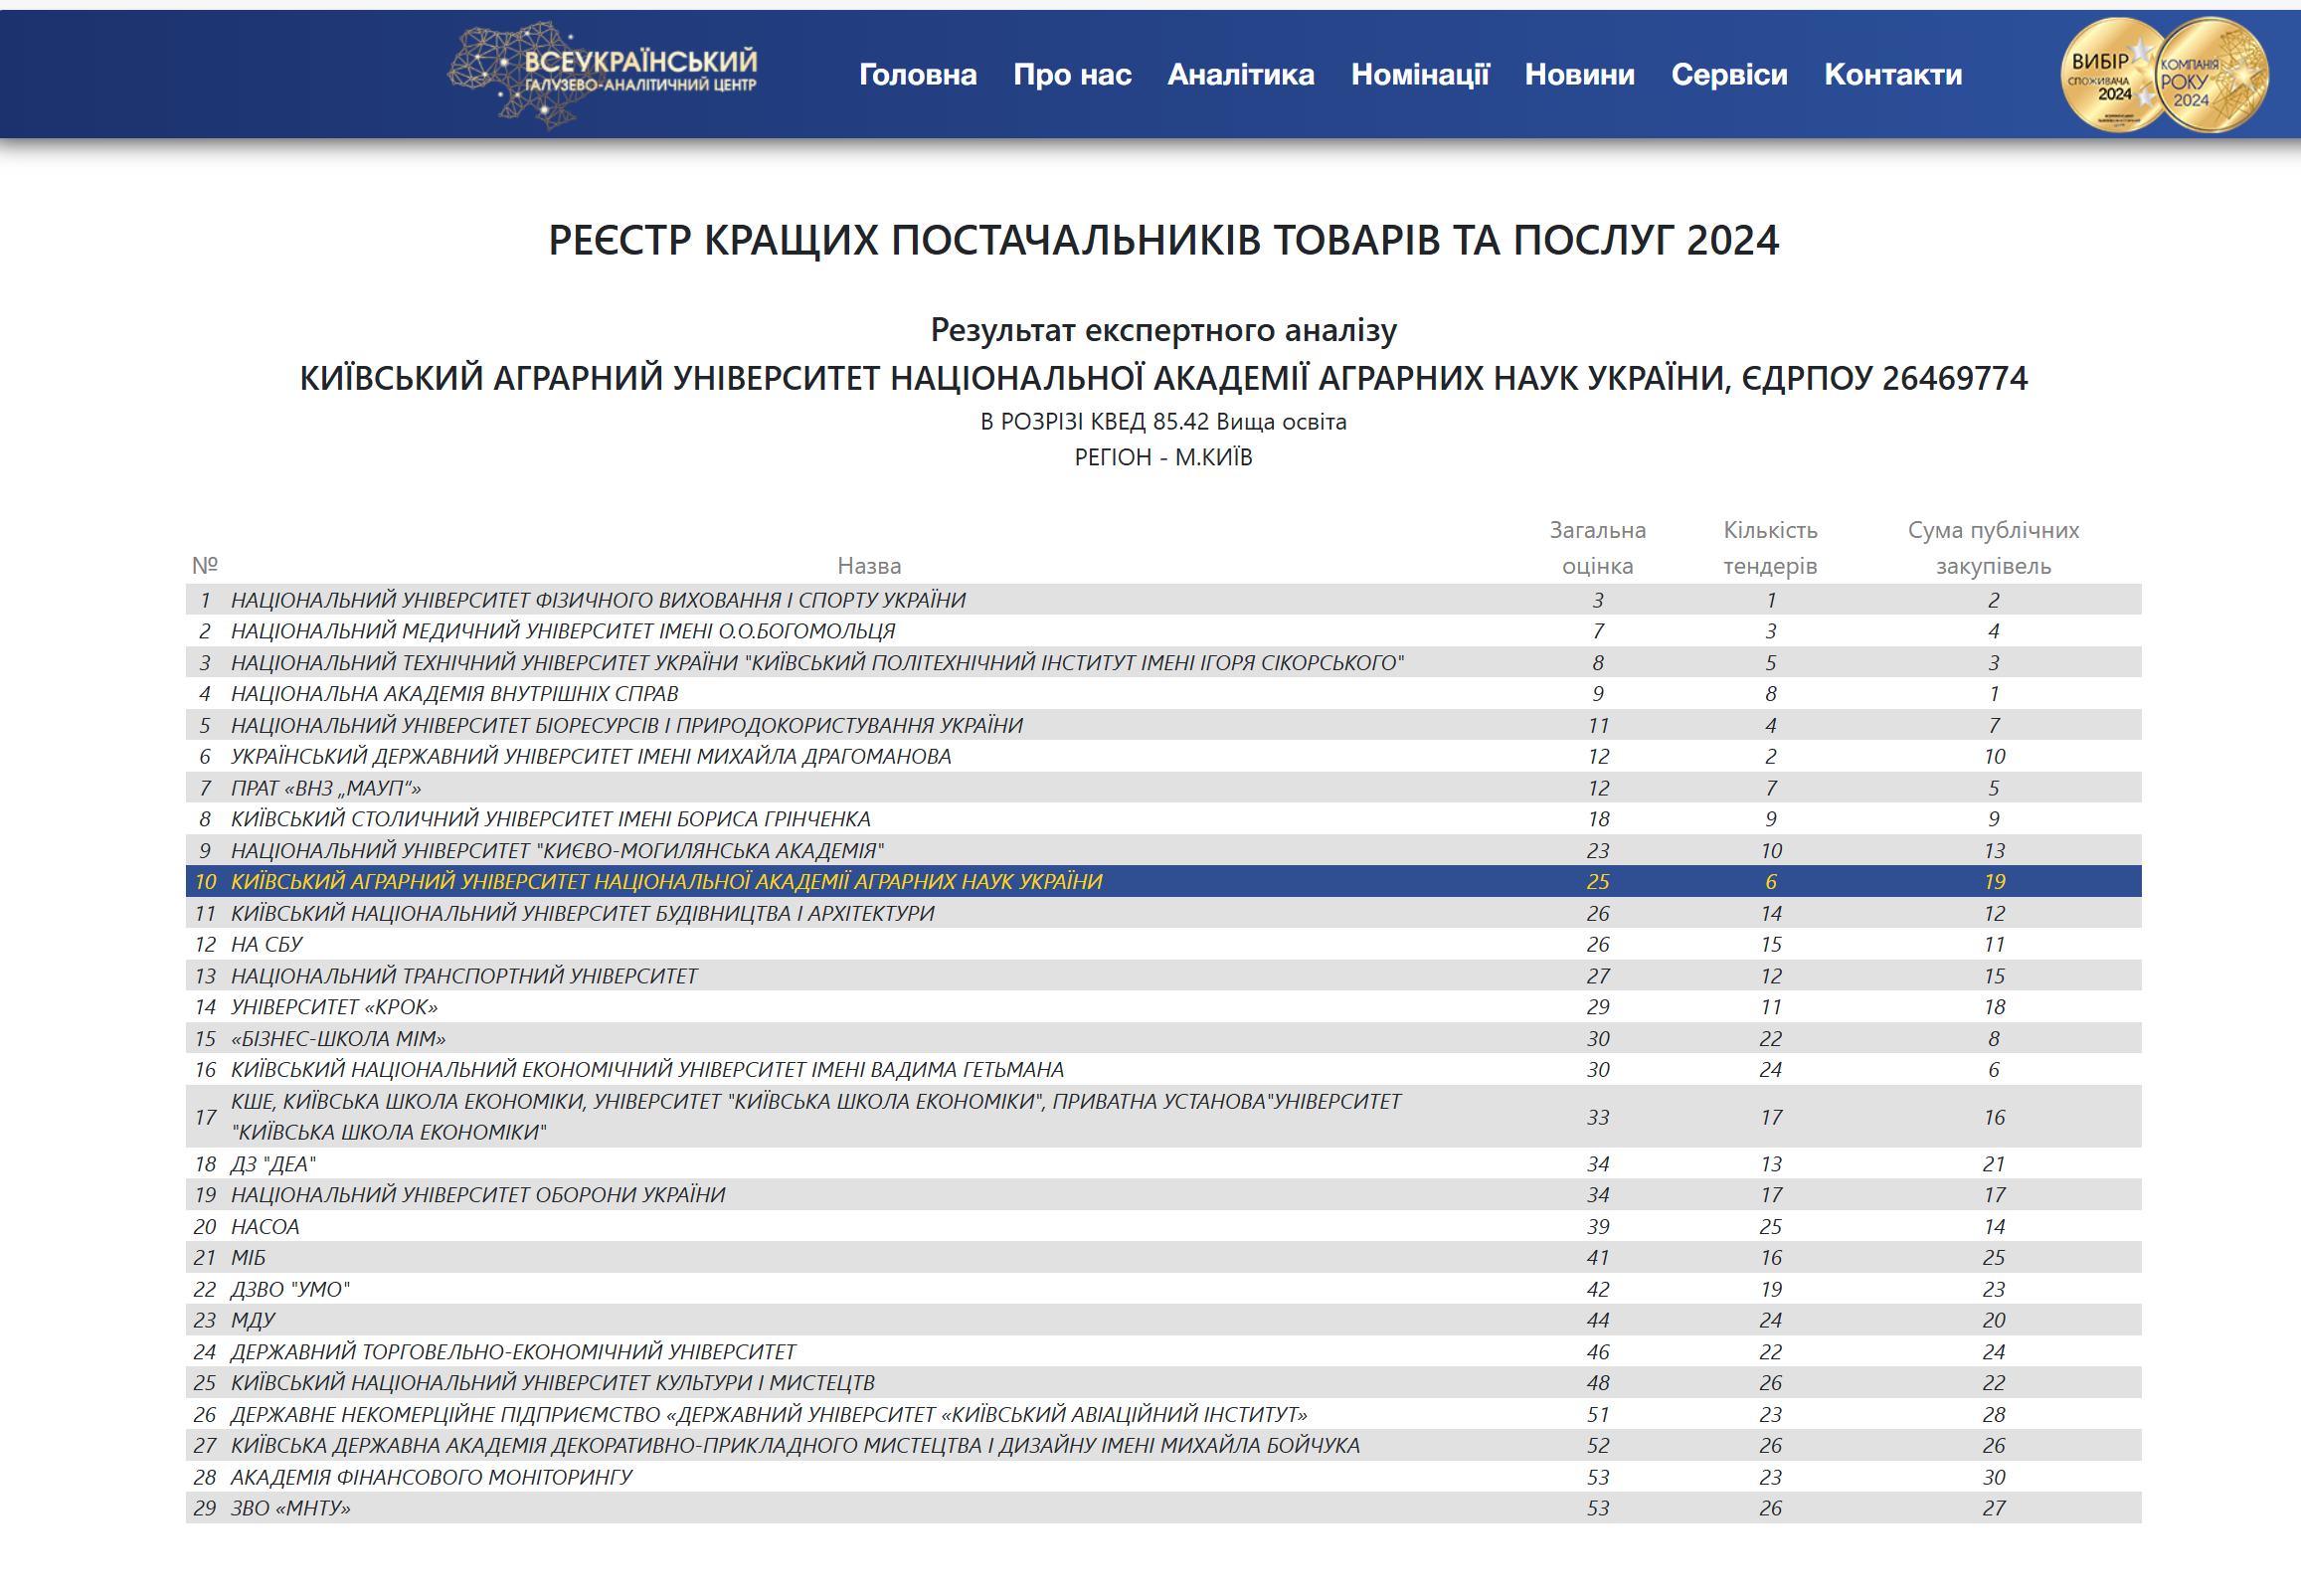
Task: Select row ПрАТ «ВНЗ „МАУП“»
Action: coord(1163,788)
